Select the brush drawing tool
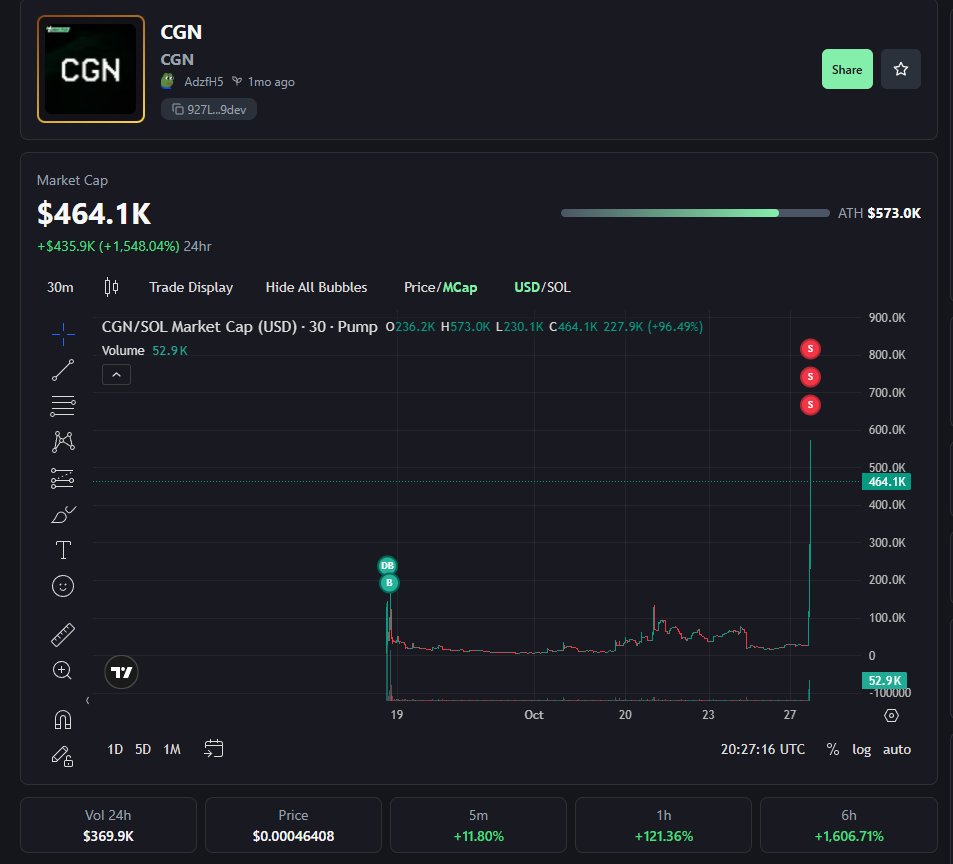The height and width of the screenshot is (864, 953). (x=63, y=515)
